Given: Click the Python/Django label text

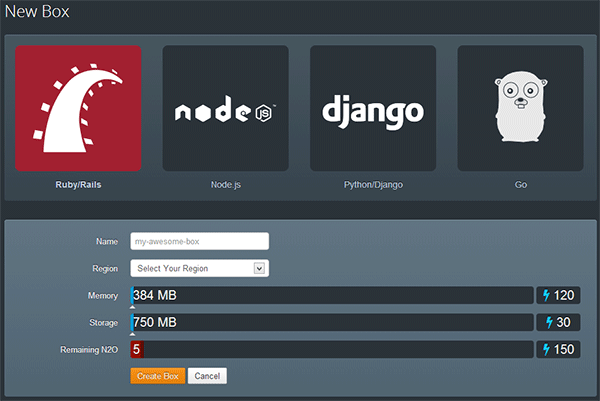Looking at the screenshot, I should [373, 185].
